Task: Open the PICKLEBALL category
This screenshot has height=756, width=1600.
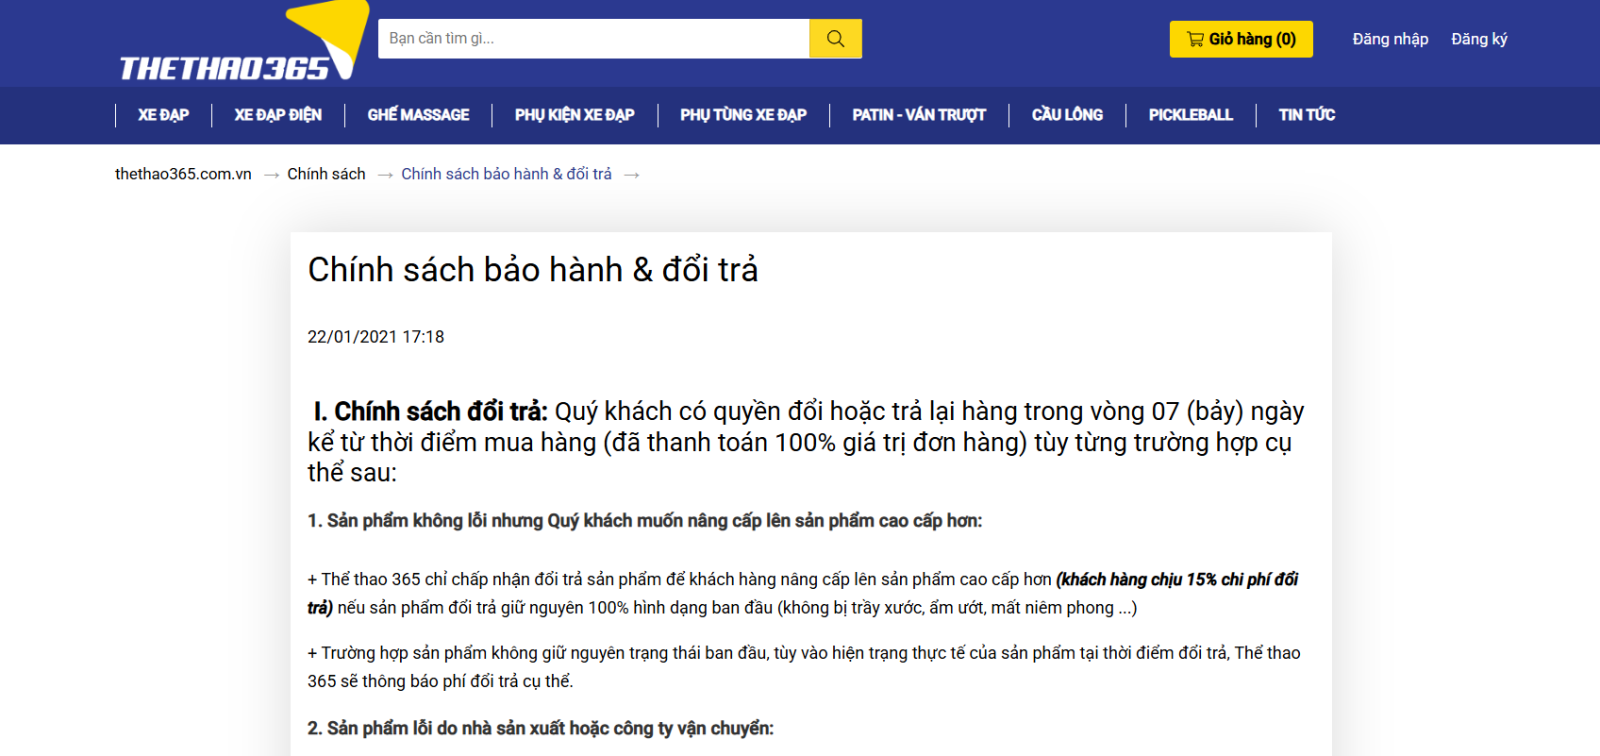Action: pyautogui.click(x=1190, y=115)
